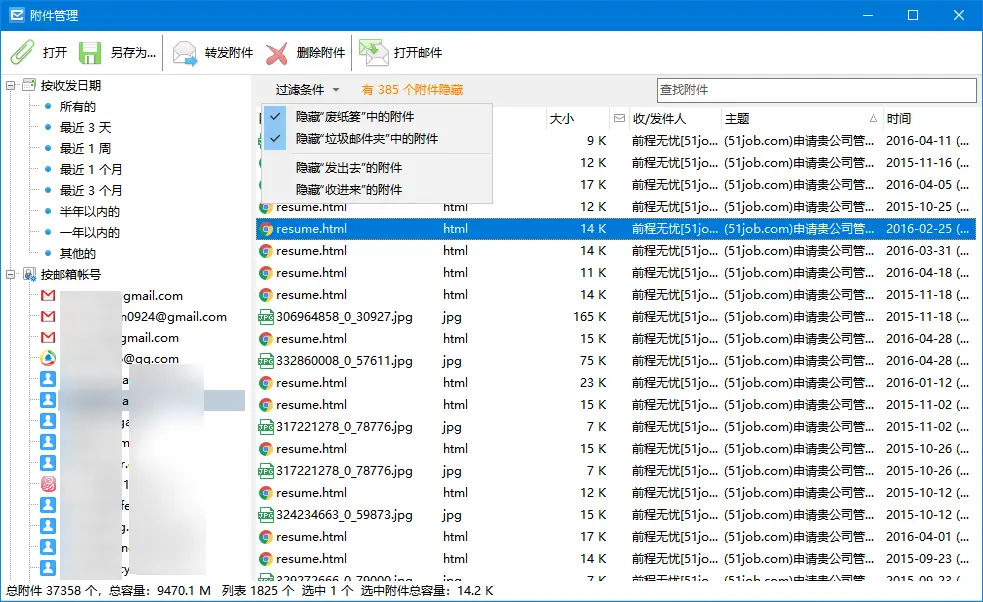The image size is (983, 602).
Task: Click the paperclip Open icon
Action: click(x=23, y=53)
